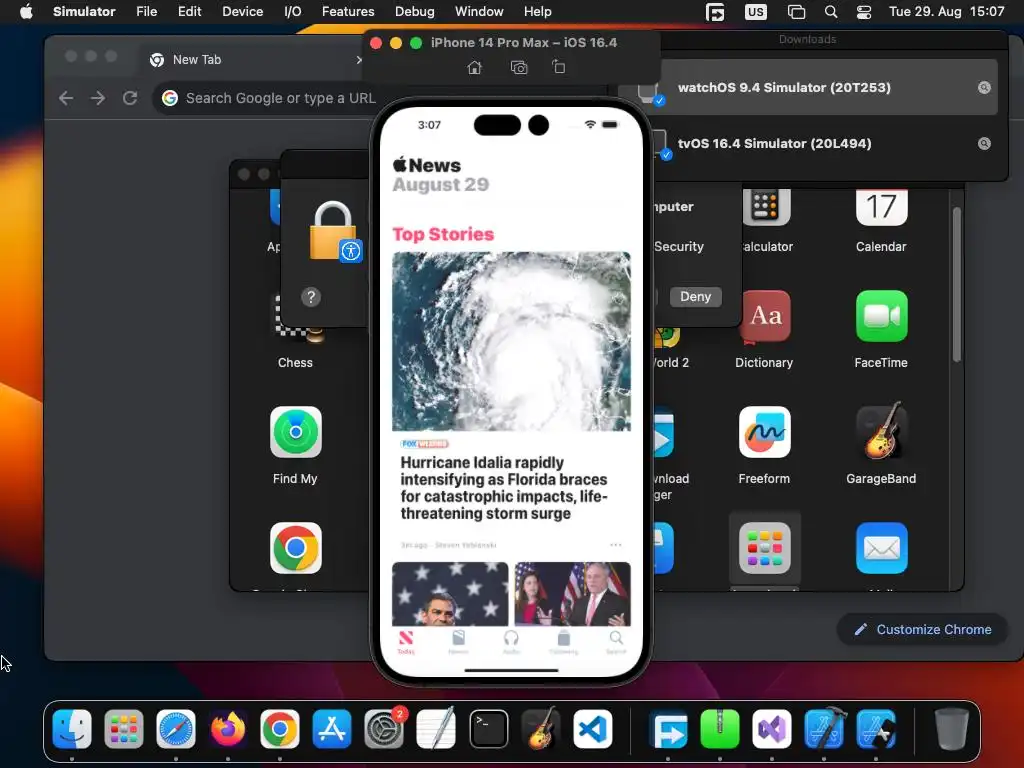Open the News+ tab in News app

(458, 641)
